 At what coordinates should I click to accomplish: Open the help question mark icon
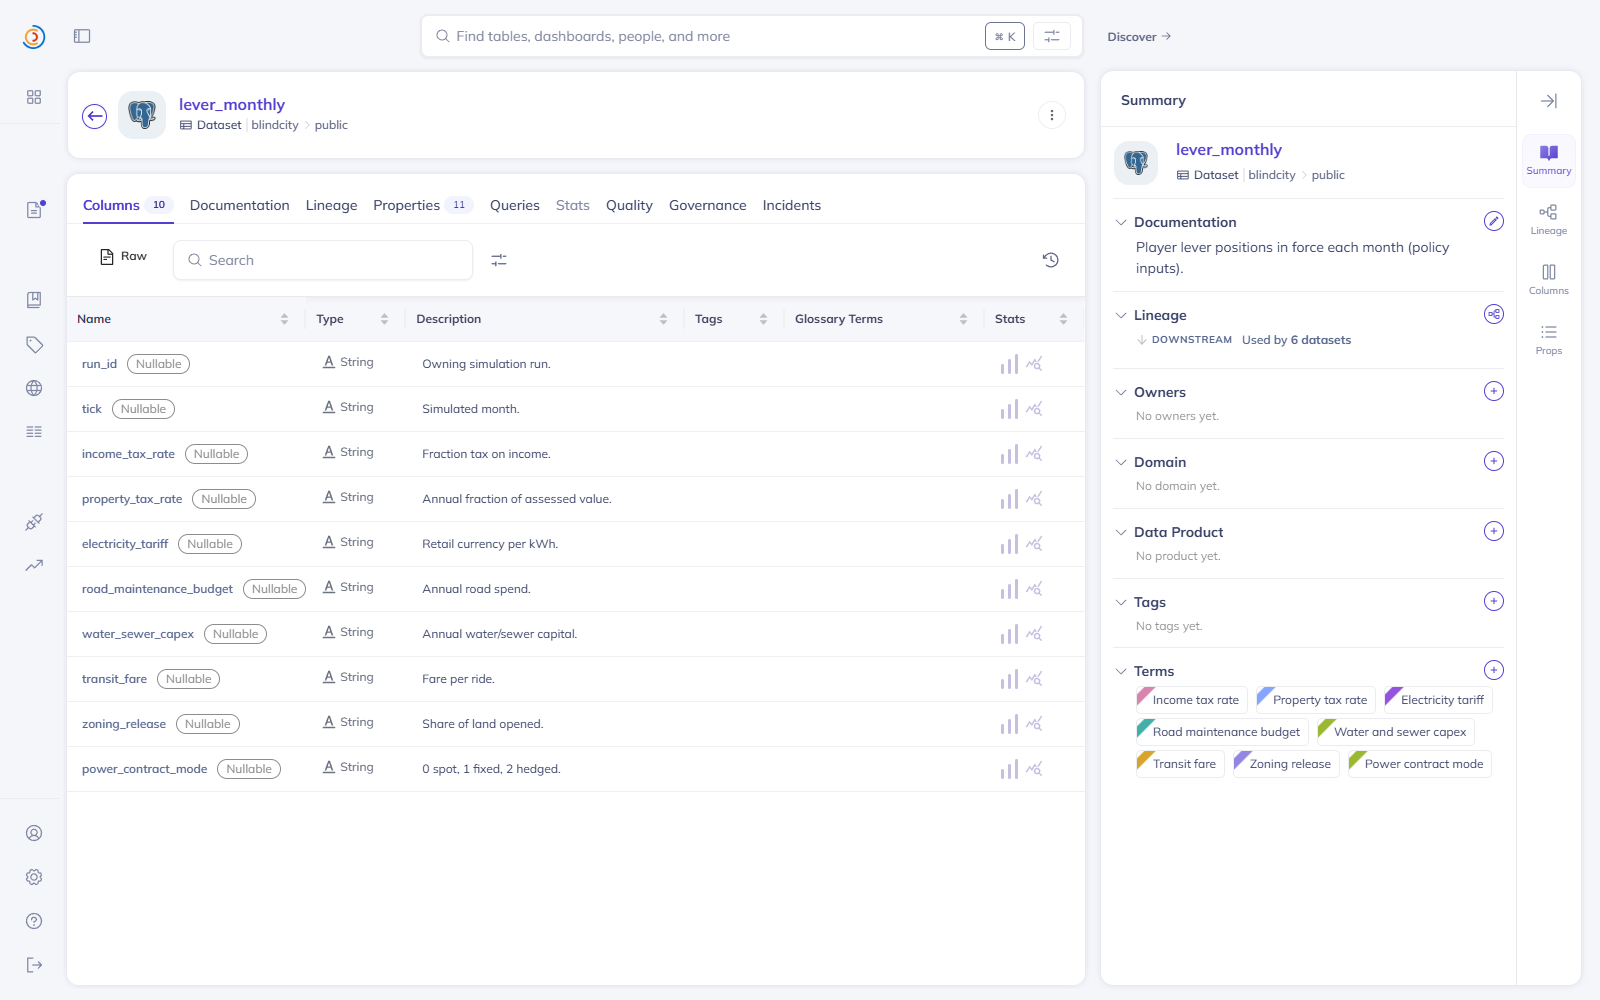pos(34,921)
